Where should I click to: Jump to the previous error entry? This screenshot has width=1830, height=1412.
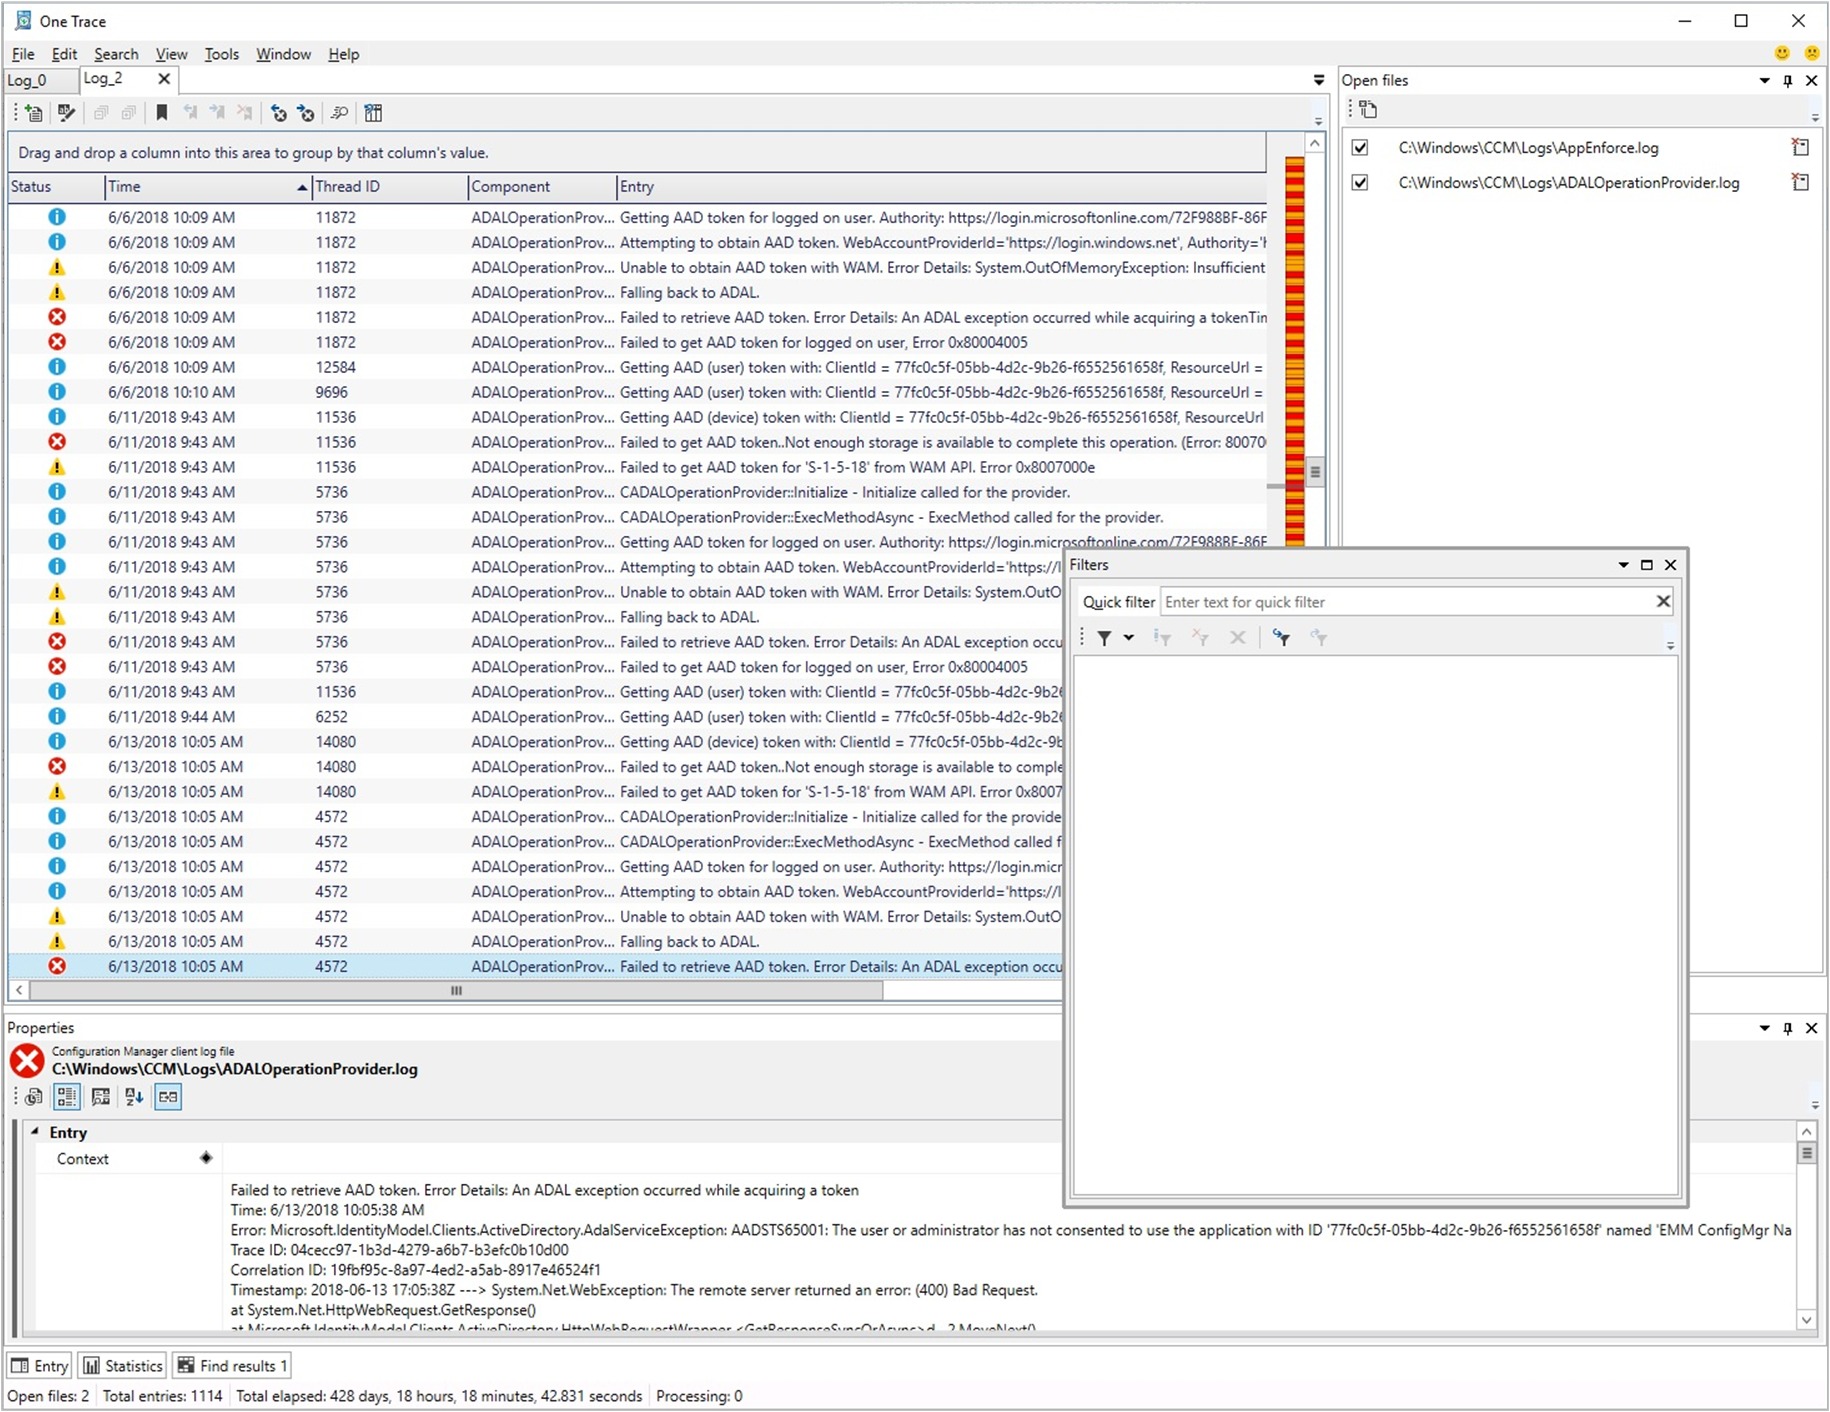pos(278,112)
